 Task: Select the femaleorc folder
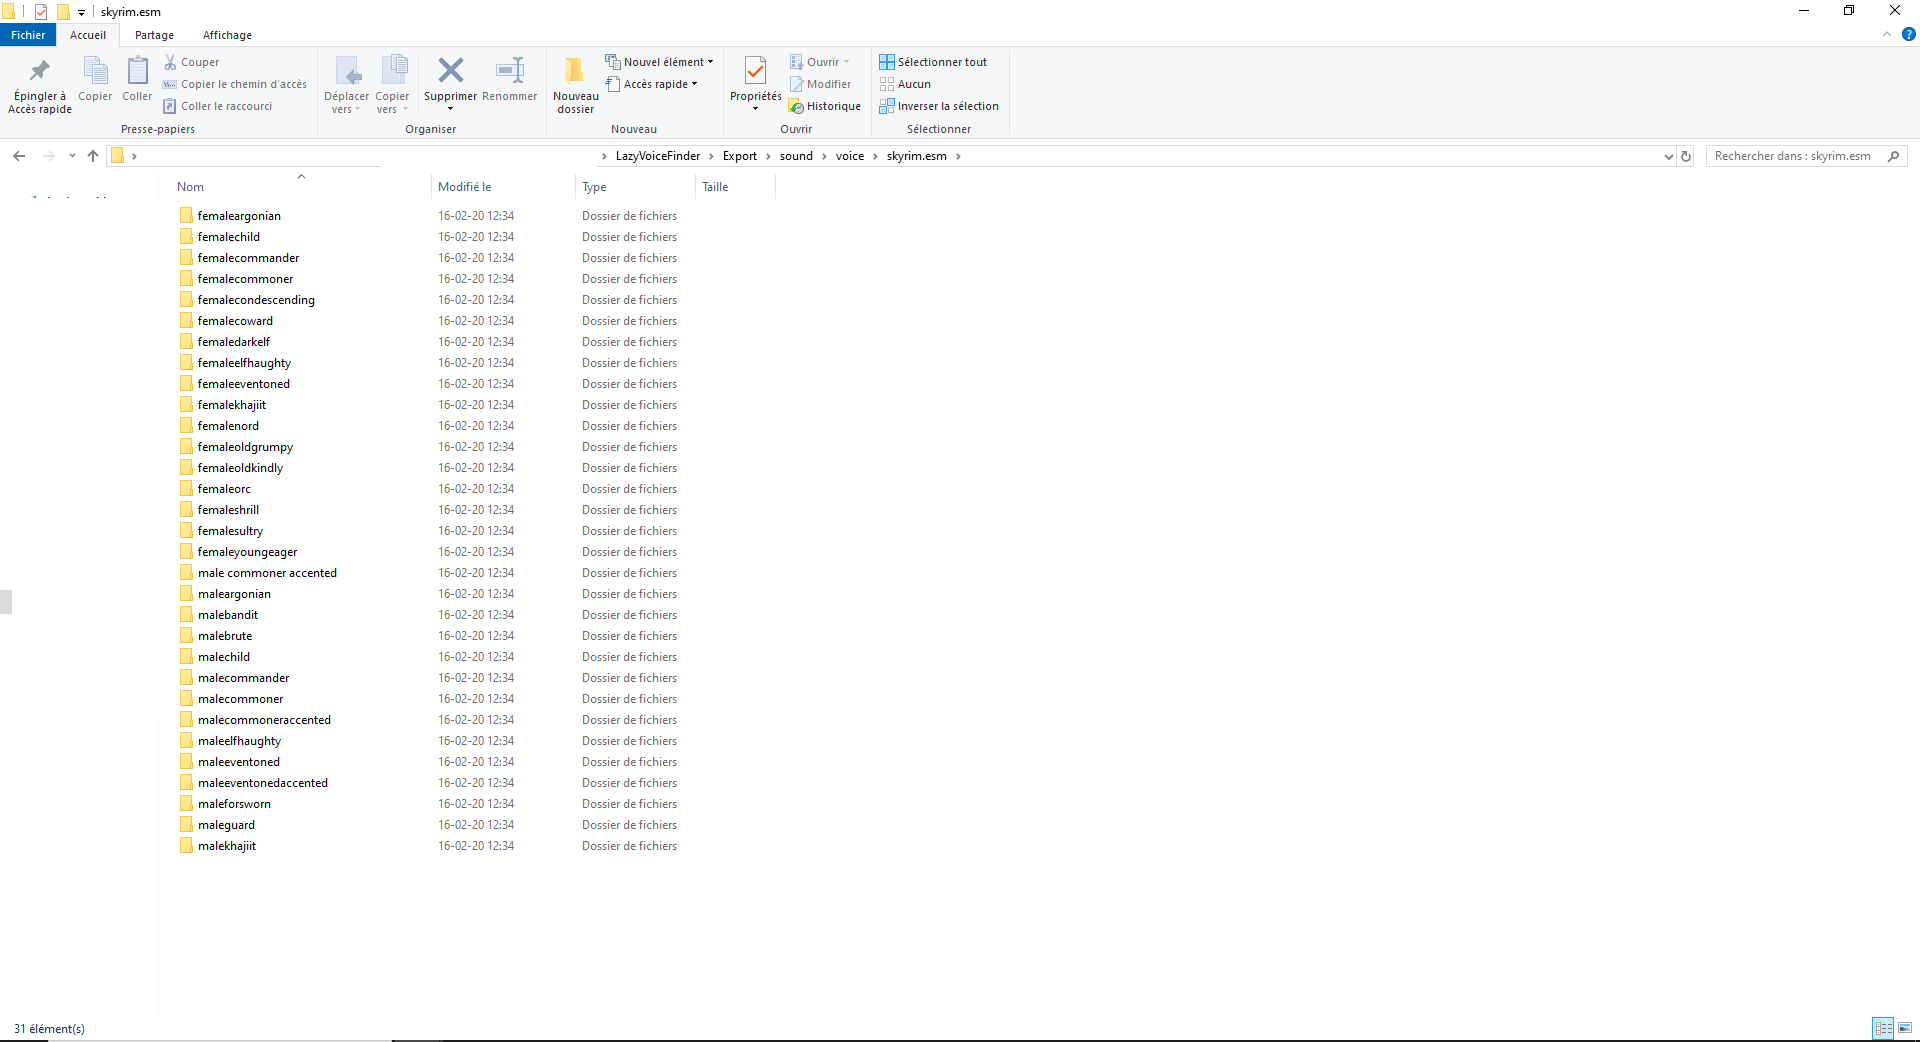[224, 489]
